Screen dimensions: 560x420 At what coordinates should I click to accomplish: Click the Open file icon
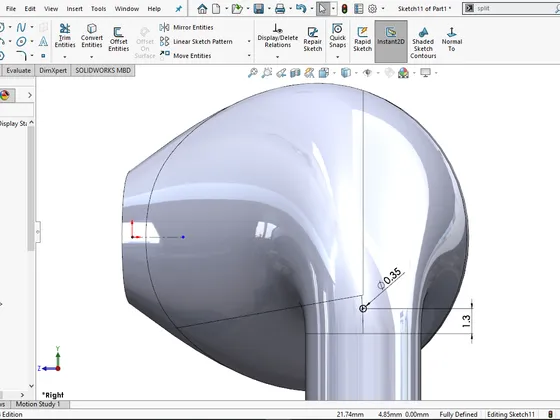coord(237,9)
